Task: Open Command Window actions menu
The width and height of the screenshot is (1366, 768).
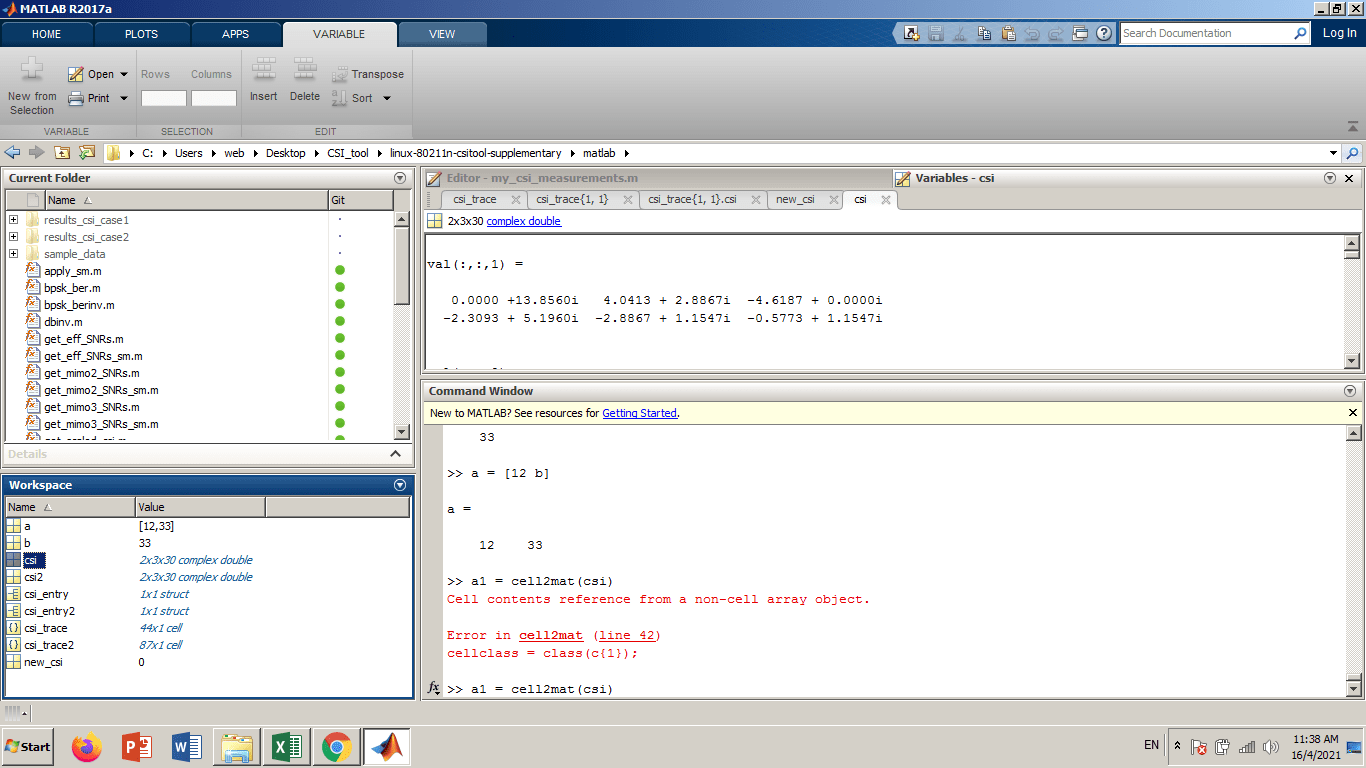Action: coord(1350,391)
